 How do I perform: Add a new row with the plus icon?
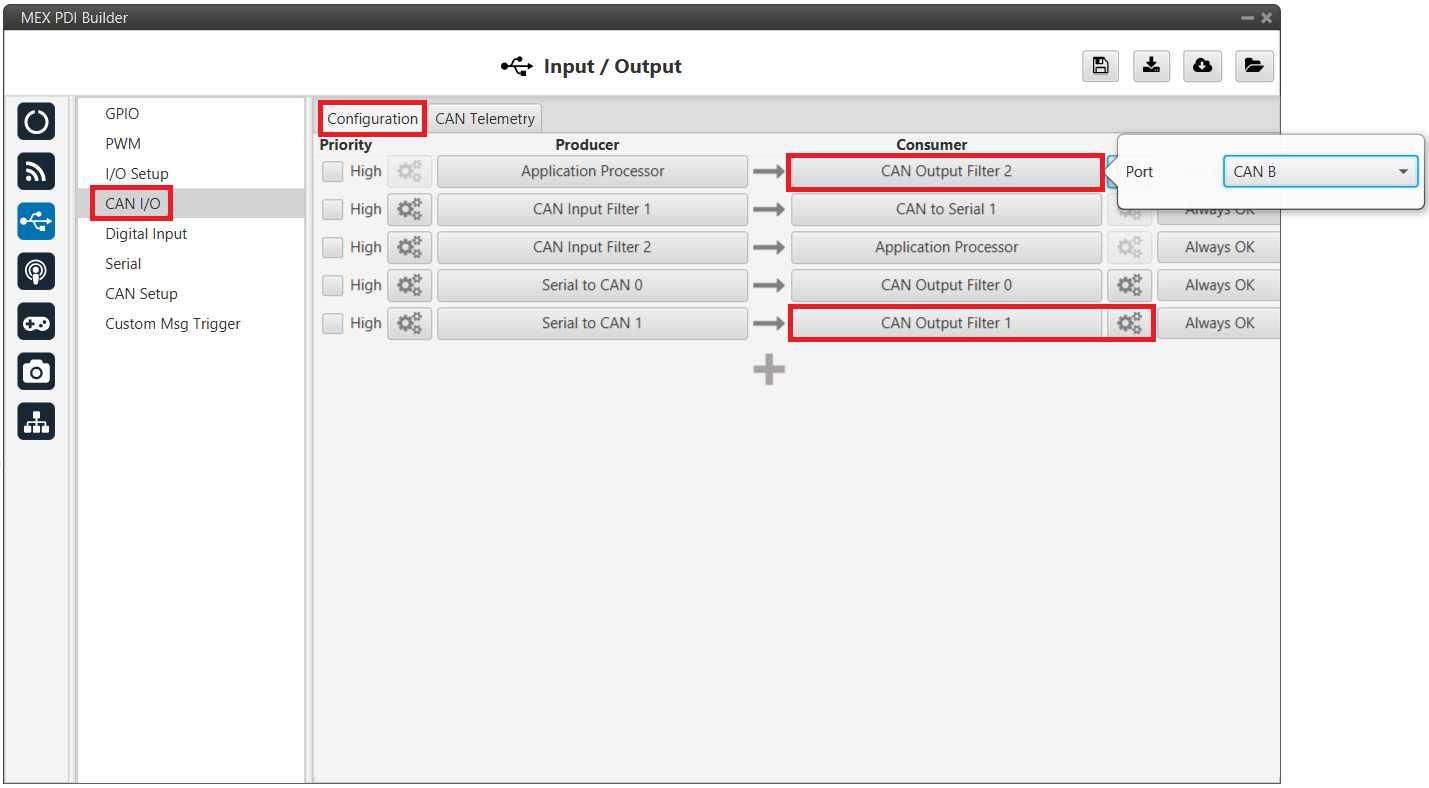[x=768, y=371]
